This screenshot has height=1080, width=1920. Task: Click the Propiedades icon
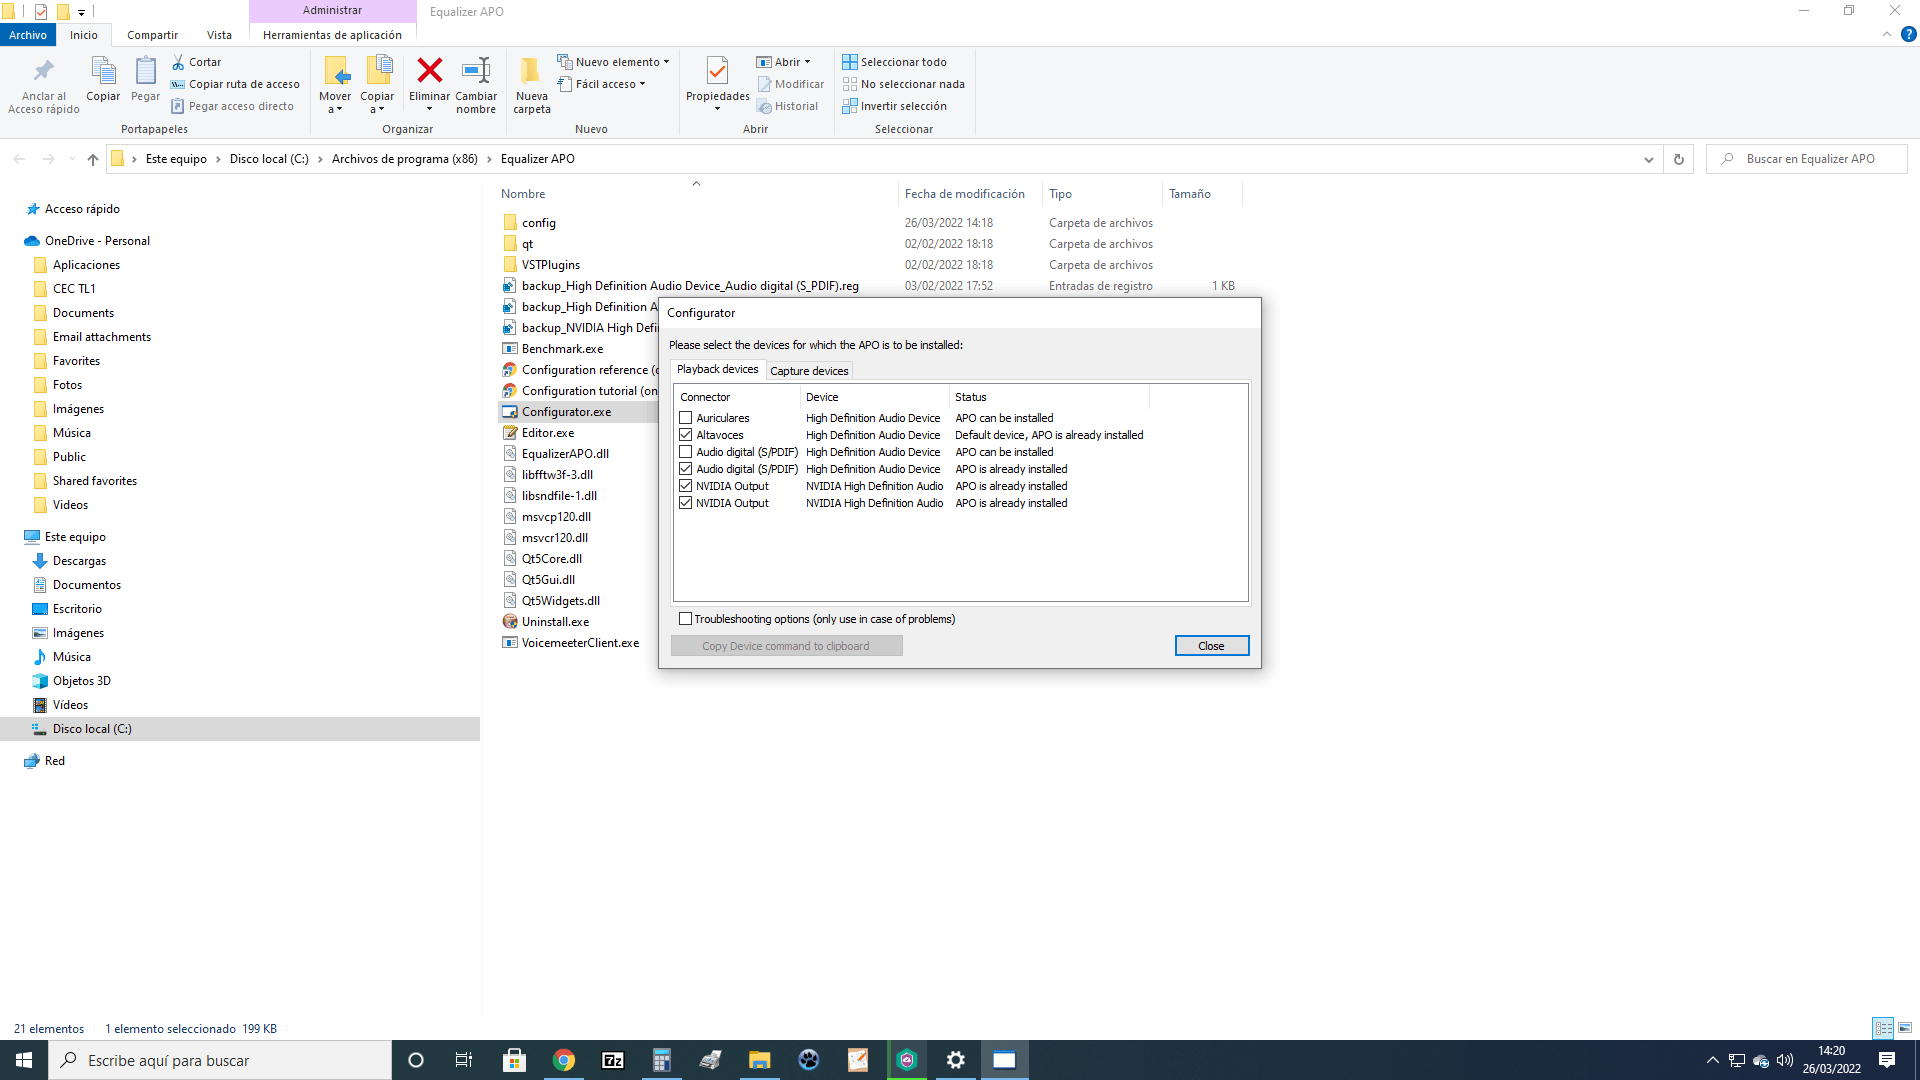[717, 71]
